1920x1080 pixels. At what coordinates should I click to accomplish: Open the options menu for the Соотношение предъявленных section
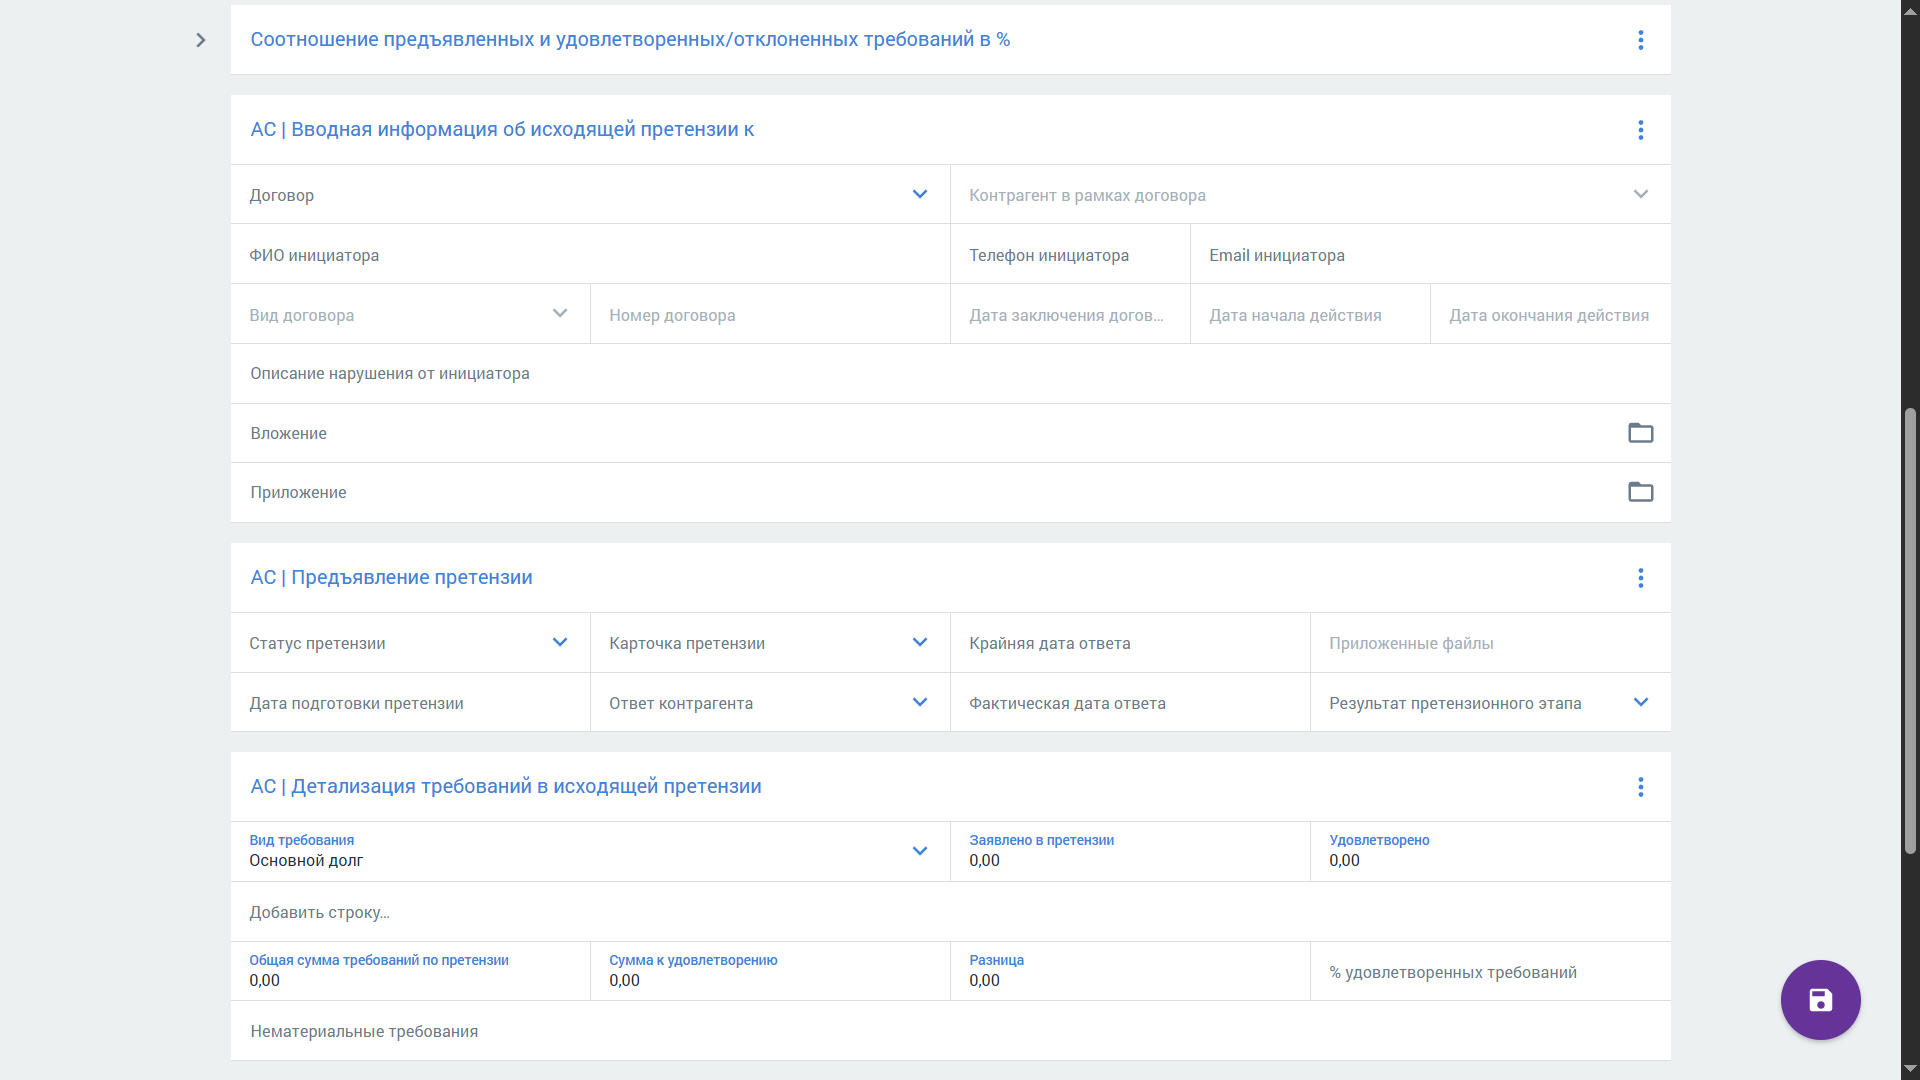click(x=1640, y=40)
